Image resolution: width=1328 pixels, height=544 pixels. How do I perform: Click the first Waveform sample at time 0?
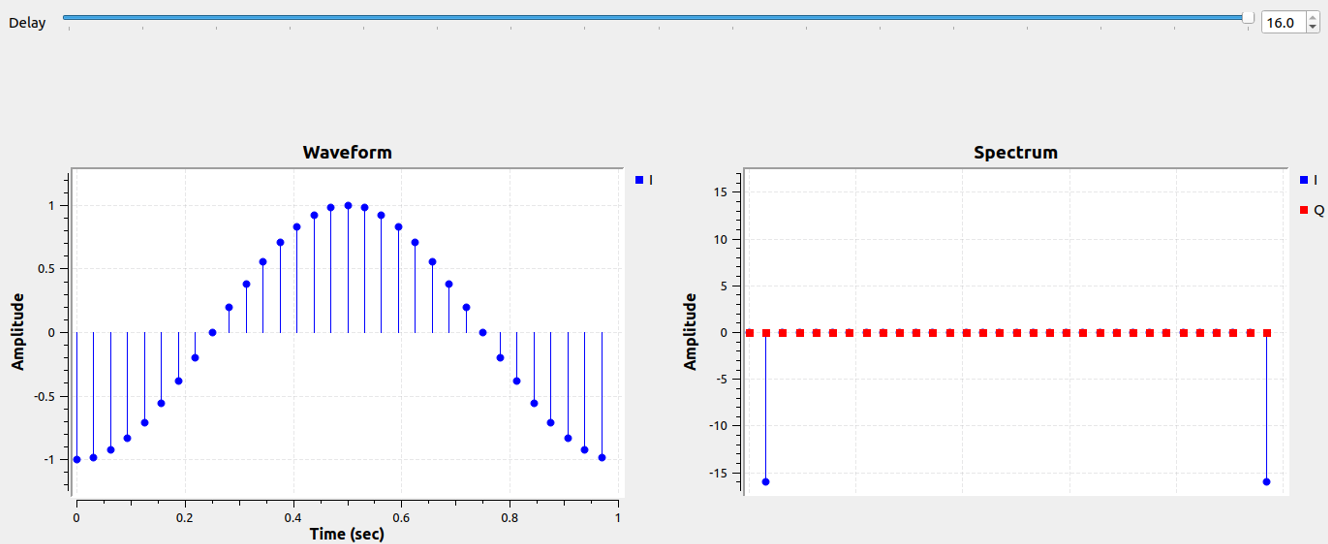click(77, 459)
